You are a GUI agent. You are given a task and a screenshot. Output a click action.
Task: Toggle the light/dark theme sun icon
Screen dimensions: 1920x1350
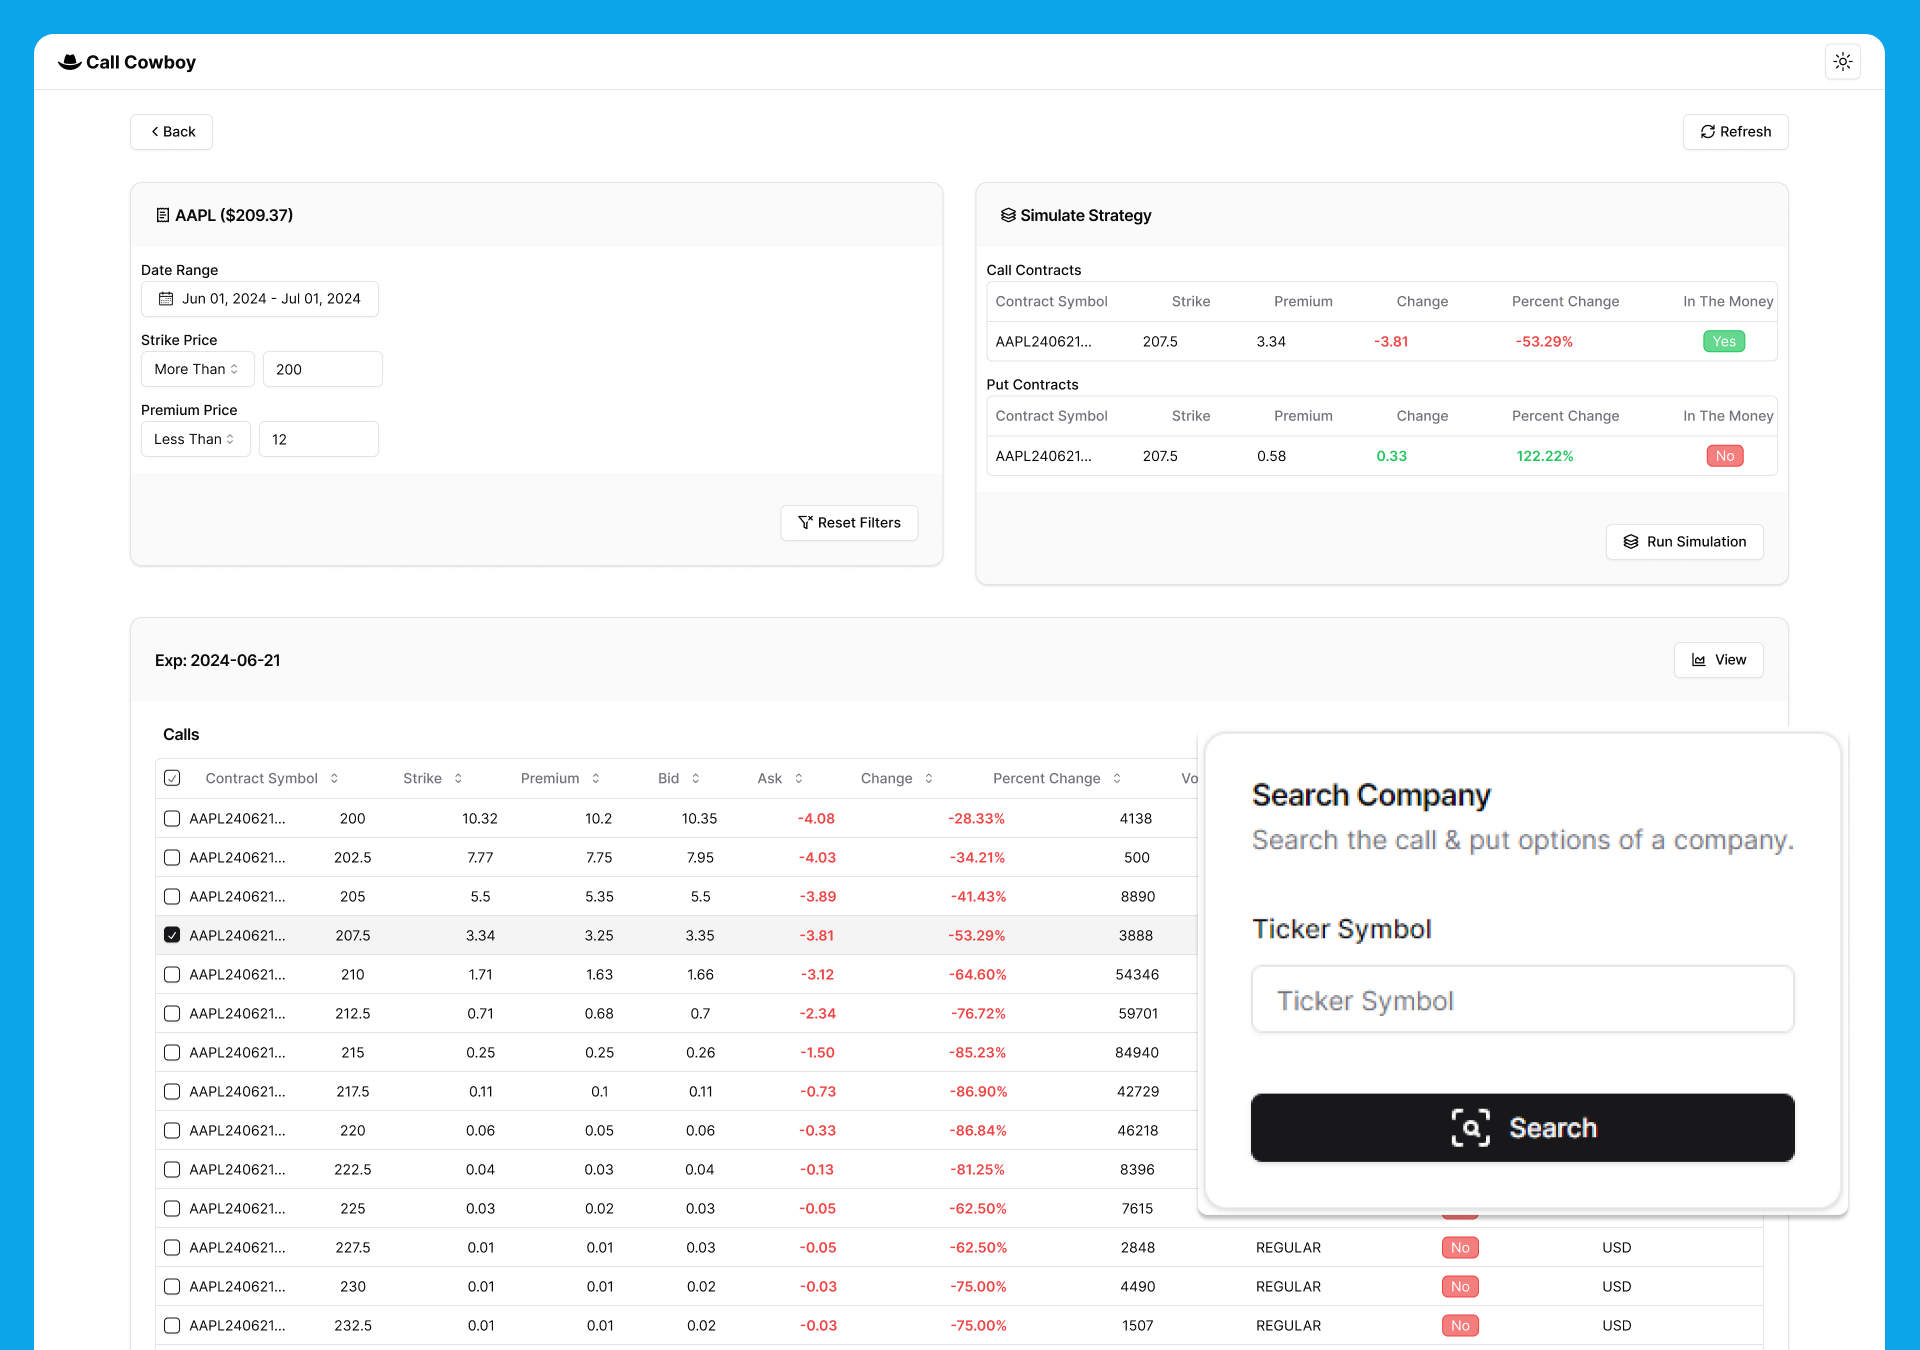[x=1842, y=62]
